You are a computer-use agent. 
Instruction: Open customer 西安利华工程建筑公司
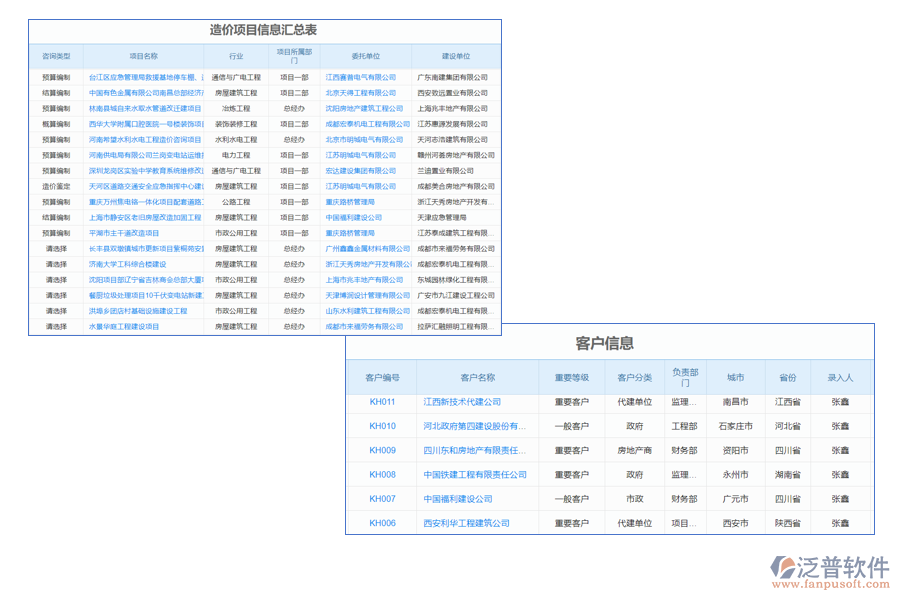pos(468,523)
